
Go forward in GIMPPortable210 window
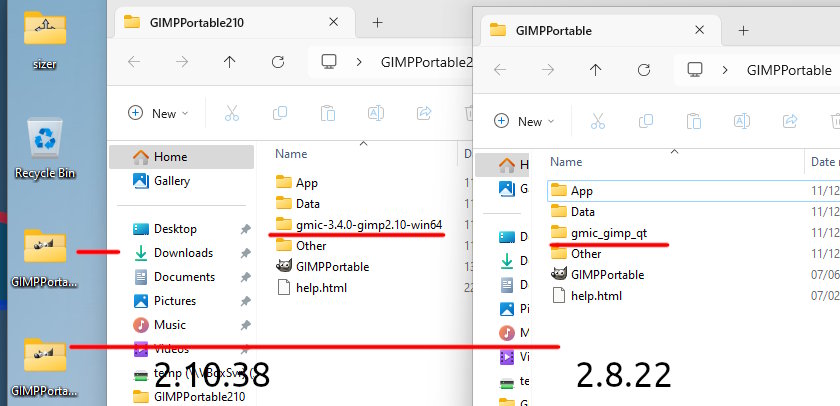[182, 62]
